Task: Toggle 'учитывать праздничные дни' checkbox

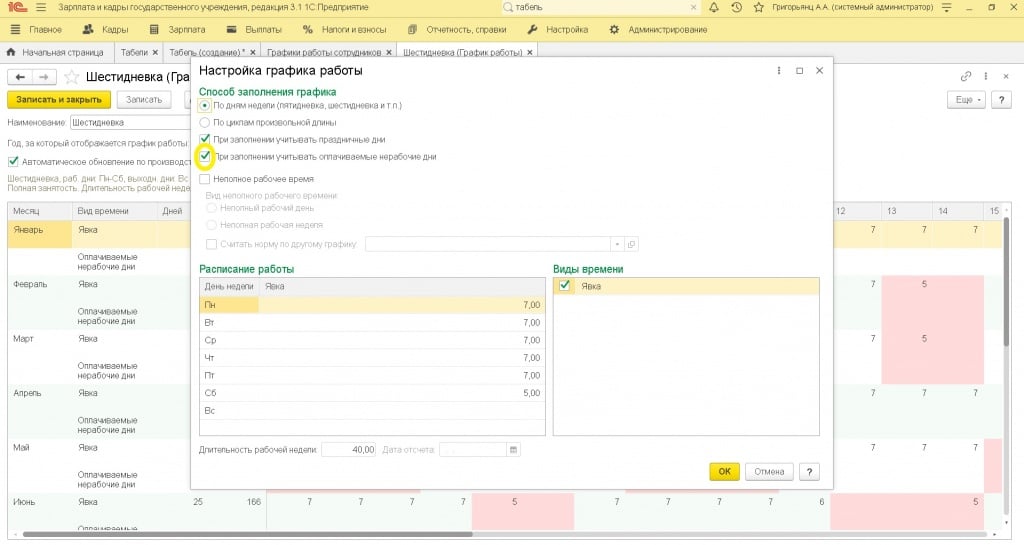Action: click(205, 139)
